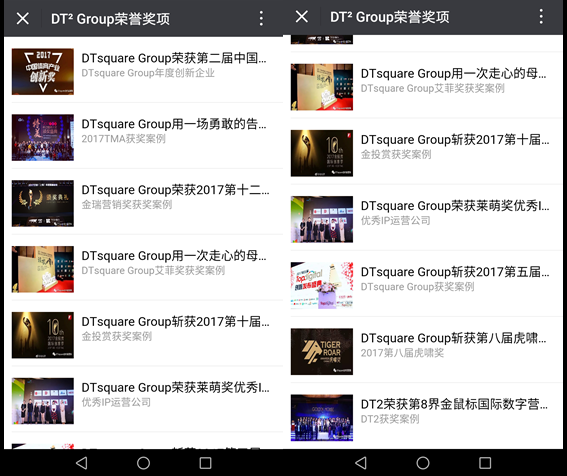Tap page title 'DT² Group荣誉奖项' on left screen

pyautogui.click(x=110, y=18)
